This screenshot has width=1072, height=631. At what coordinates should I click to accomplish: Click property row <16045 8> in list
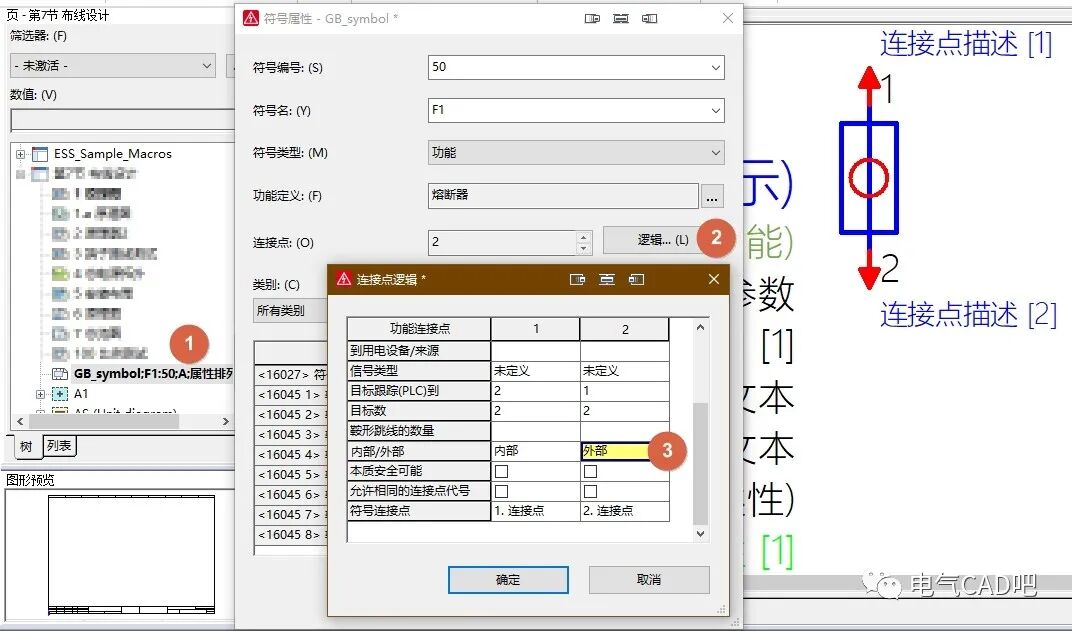291,535
